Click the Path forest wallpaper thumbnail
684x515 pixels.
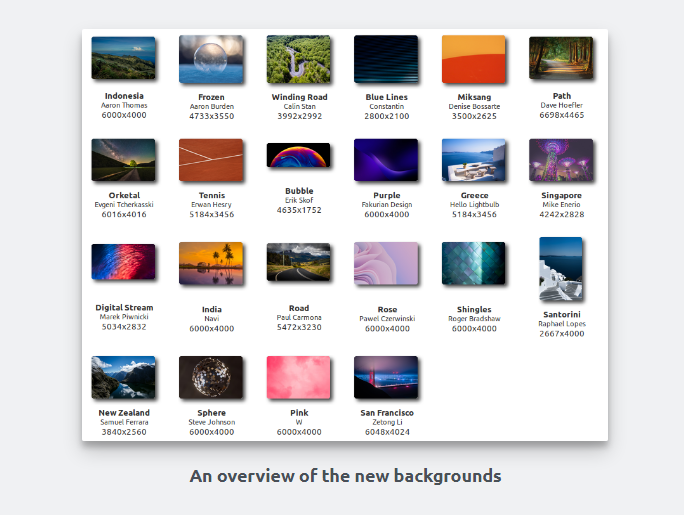(561, 58)
